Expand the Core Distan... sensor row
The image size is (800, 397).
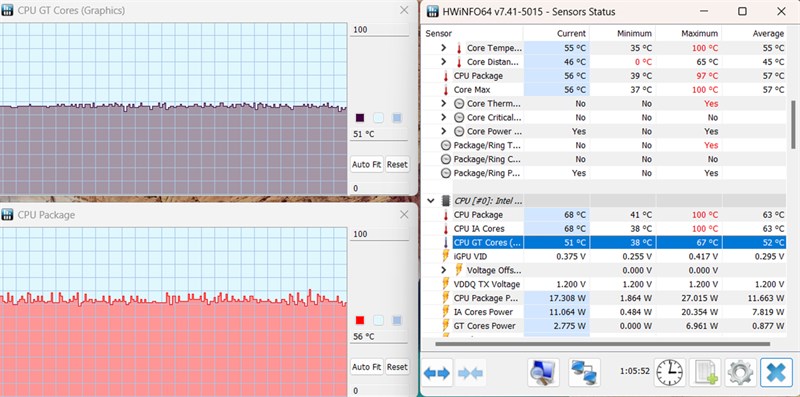click(444, 62)
